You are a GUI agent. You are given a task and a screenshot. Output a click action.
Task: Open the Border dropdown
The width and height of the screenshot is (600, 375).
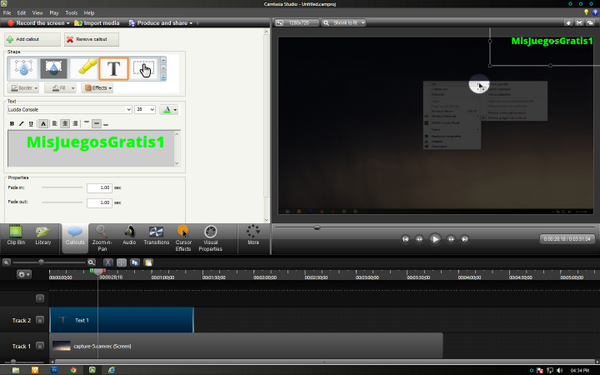24,88
